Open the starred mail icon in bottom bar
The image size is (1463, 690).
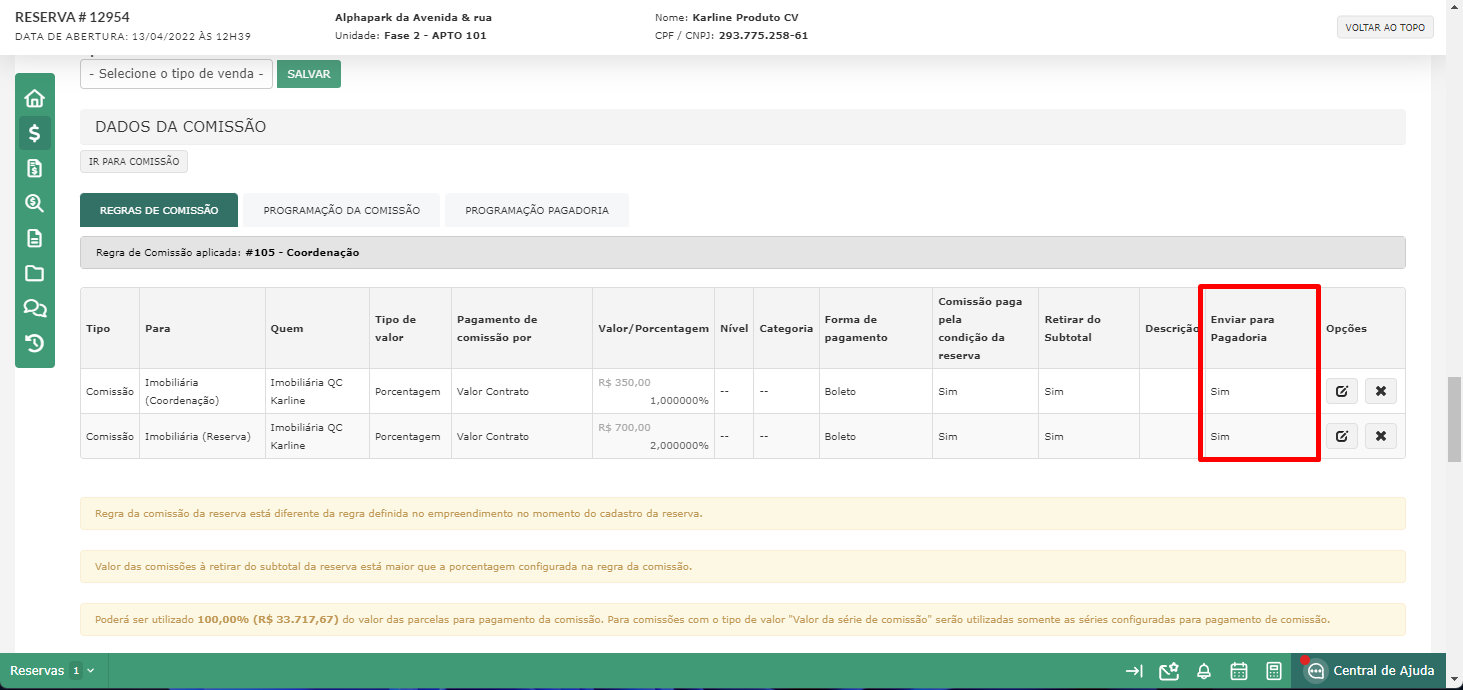tap(1170, 671)
